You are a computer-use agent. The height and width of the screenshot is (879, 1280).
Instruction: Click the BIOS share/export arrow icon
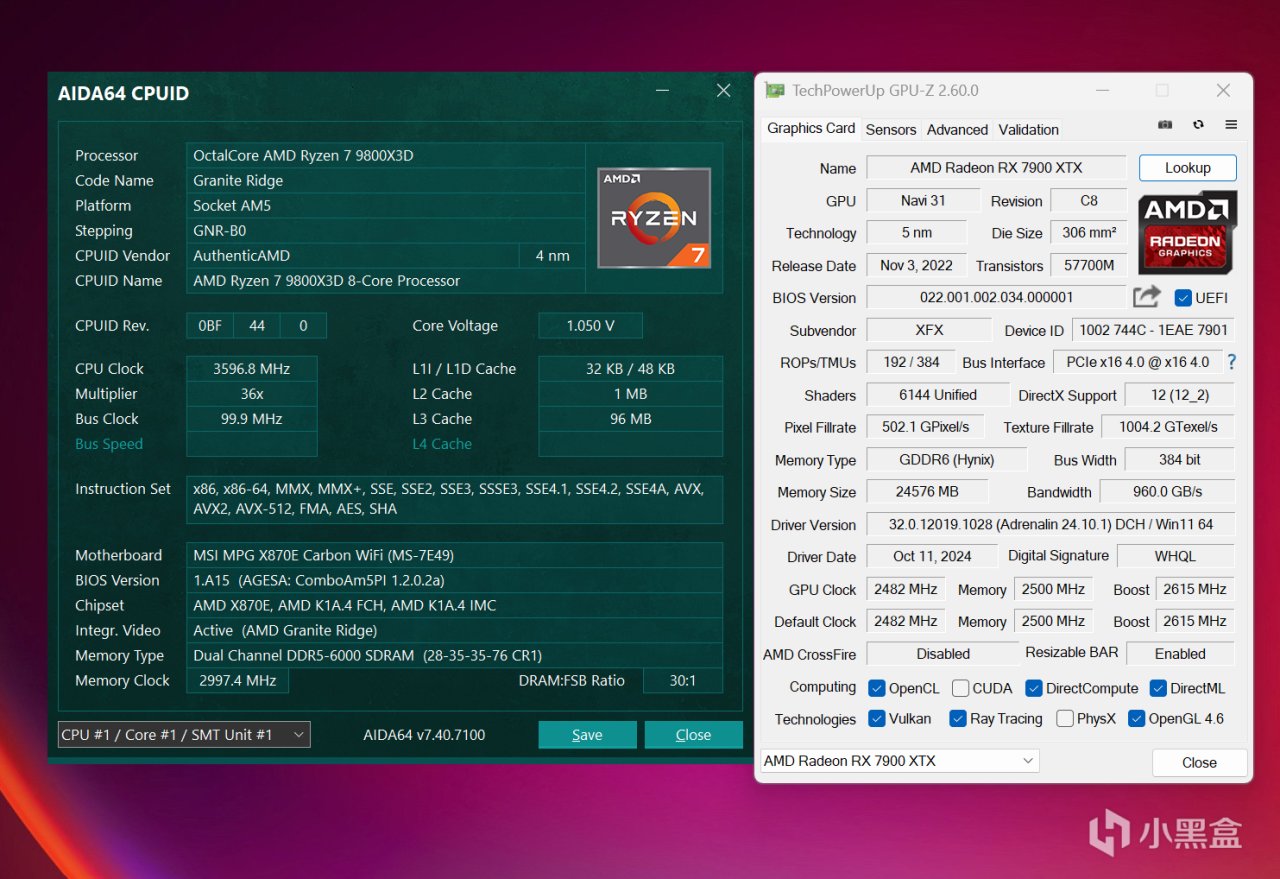pyautogui.click(x=1147, y=297)
